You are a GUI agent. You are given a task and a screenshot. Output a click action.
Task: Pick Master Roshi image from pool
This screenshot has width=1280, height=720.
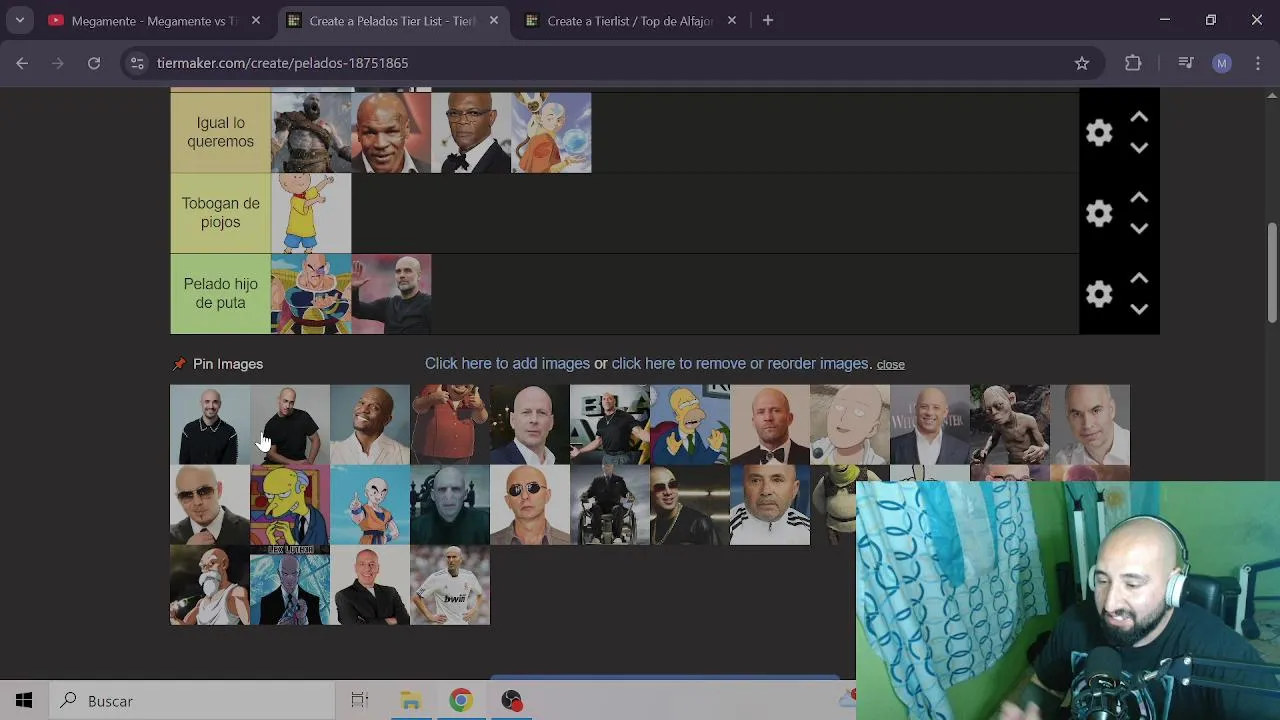(210, 585)
